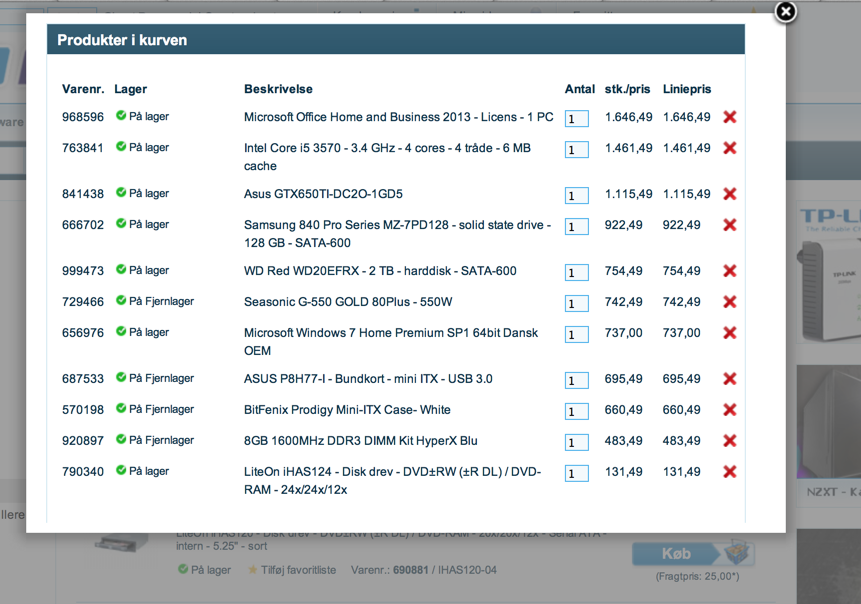Click the Antal column header

[580, 89]
